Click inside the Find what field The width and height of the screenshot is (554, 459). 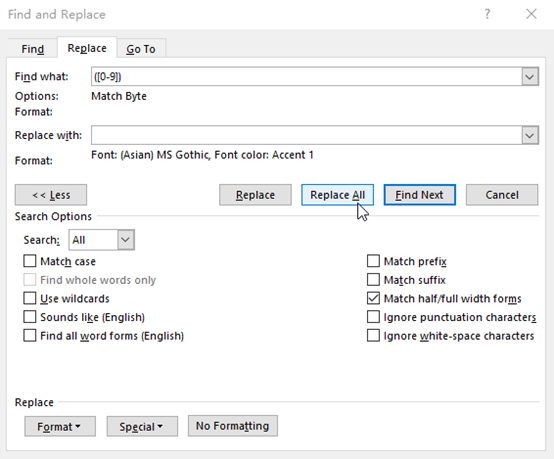[306, 76]
